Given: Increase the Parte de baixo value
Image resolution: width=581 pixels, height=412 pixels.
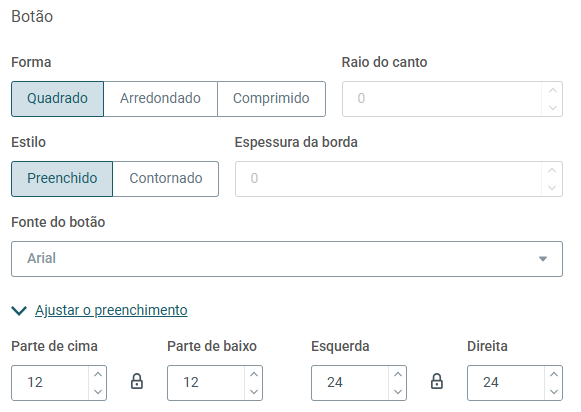Looking at the screenshot, I should point(254,375).
